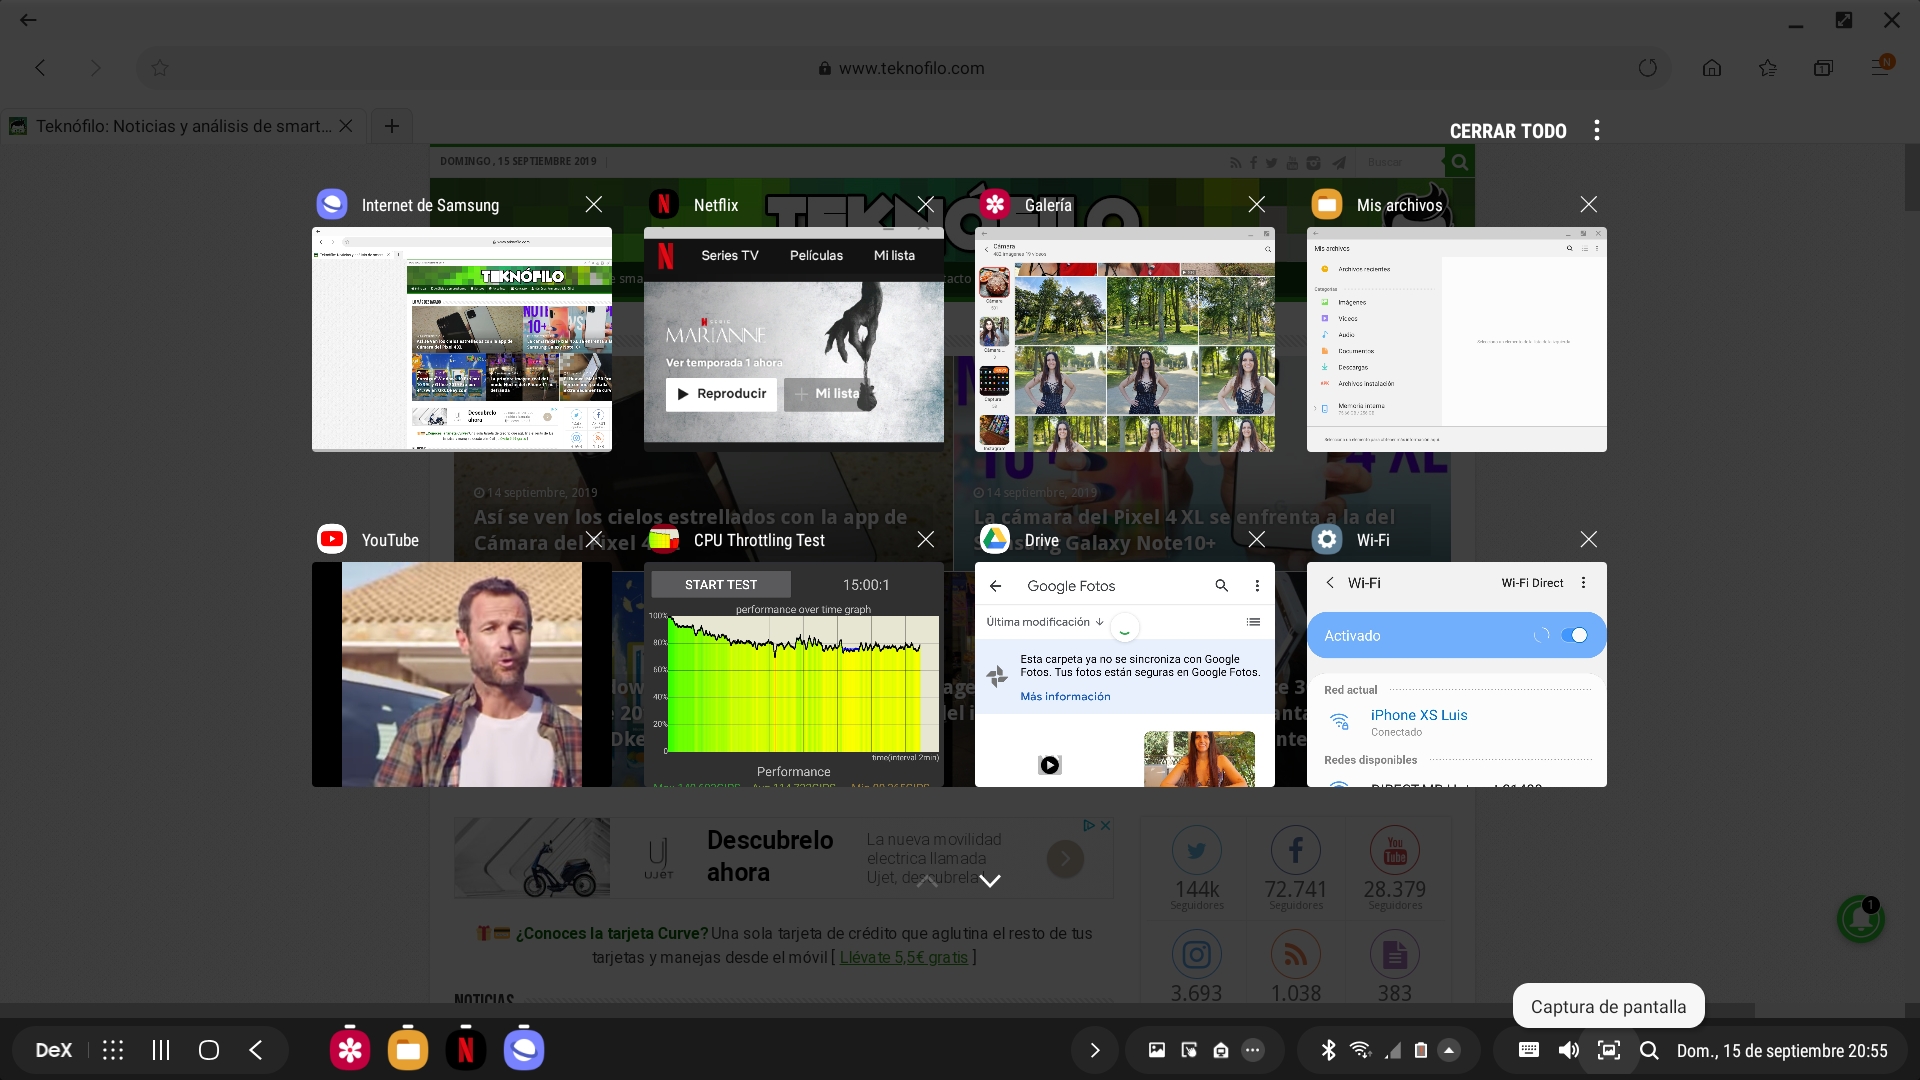Open Wi-Fi Direct in the Wi-Fi card

(x=1532, y=583)
